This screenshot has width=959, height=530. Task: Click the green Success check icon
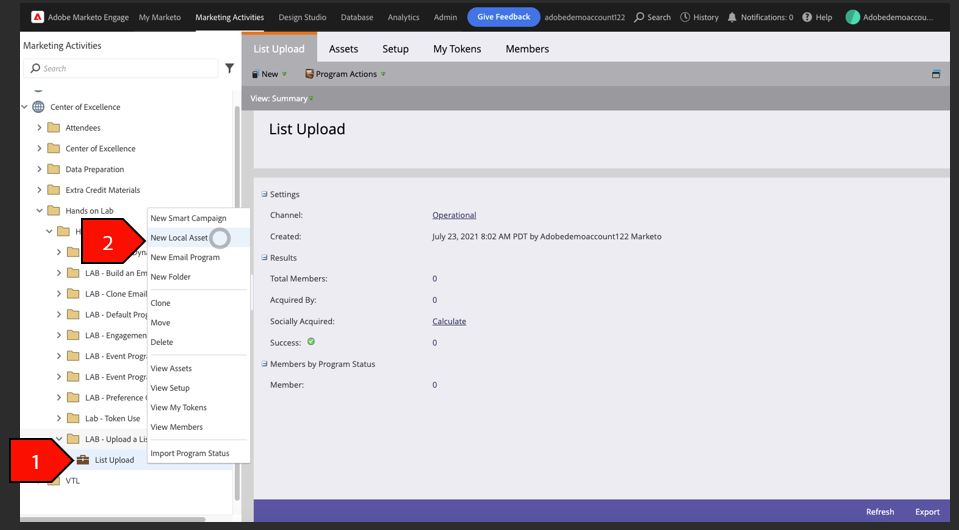pyautogui.click(x=311, y=342)
